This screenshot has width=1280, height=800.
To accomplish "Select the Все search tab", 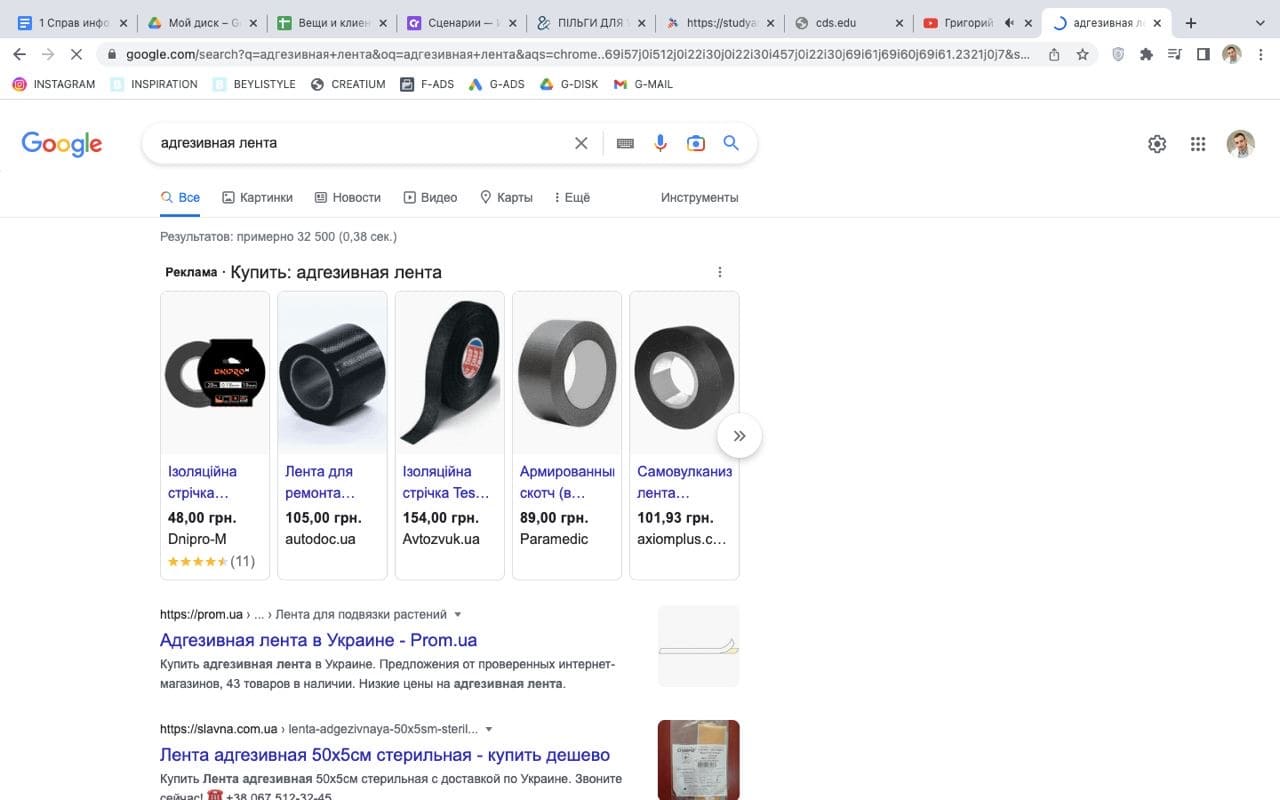I will 180,197.
